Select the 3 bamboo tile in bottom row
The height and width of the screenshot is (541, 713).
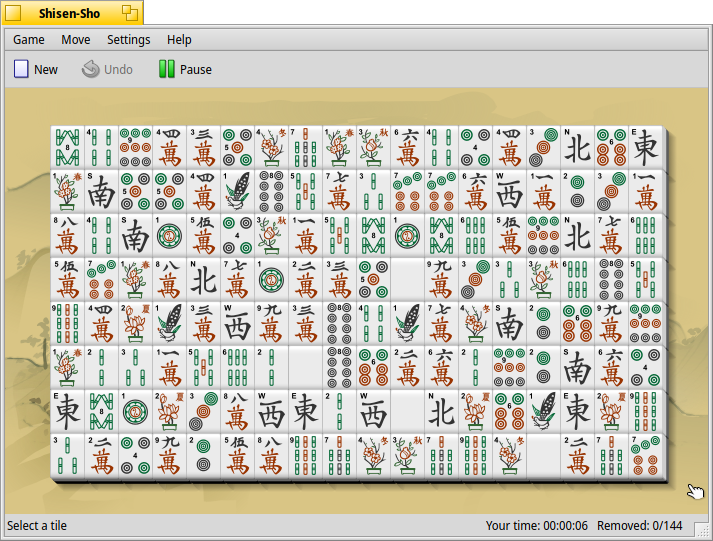(68, 456)
